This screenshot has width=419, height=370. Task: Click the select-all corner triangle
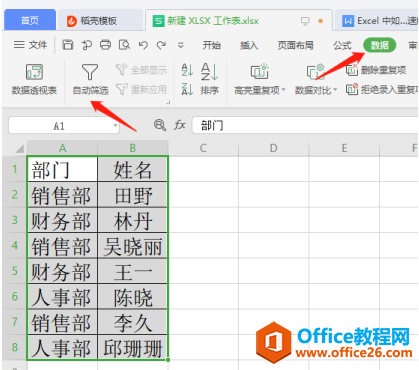(19, 148)
